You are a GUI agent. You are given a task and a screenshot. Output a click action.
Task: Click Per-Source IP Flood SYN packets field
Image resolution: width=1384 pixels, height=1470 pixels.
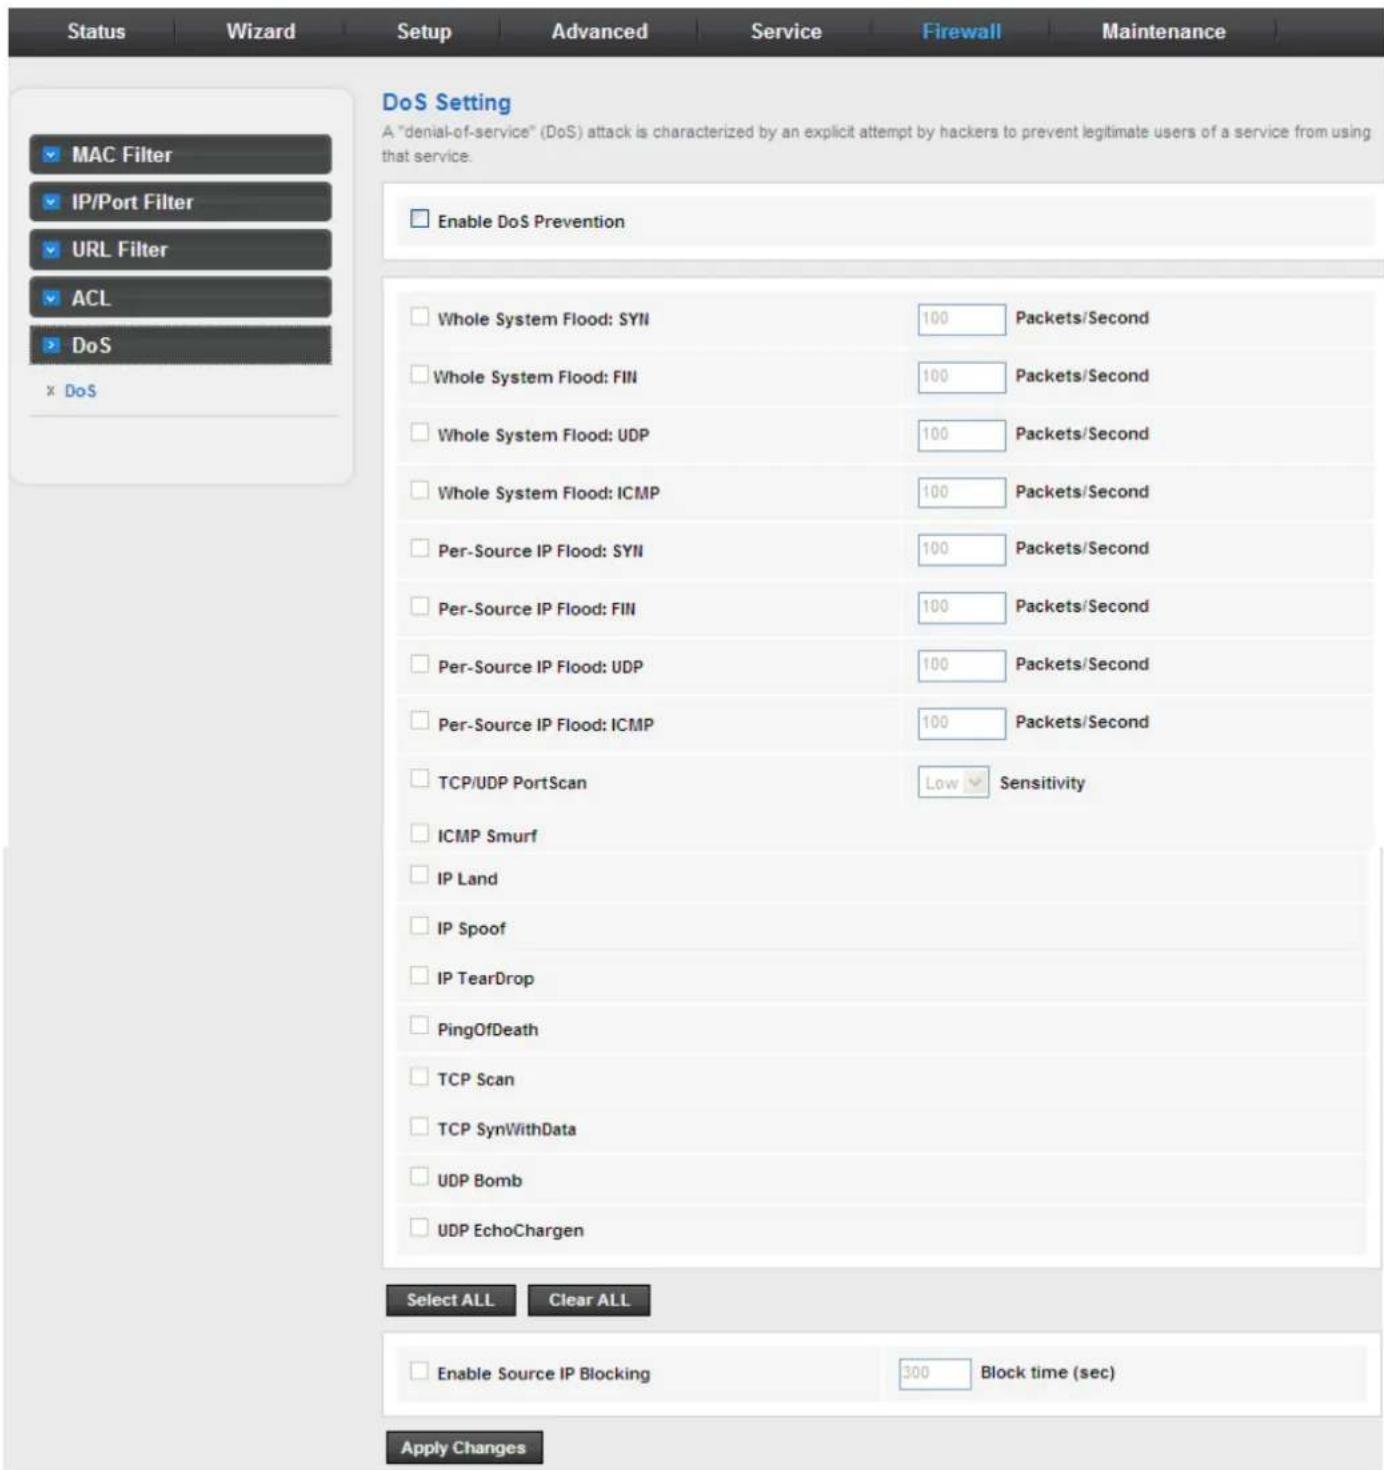point(961,549)
